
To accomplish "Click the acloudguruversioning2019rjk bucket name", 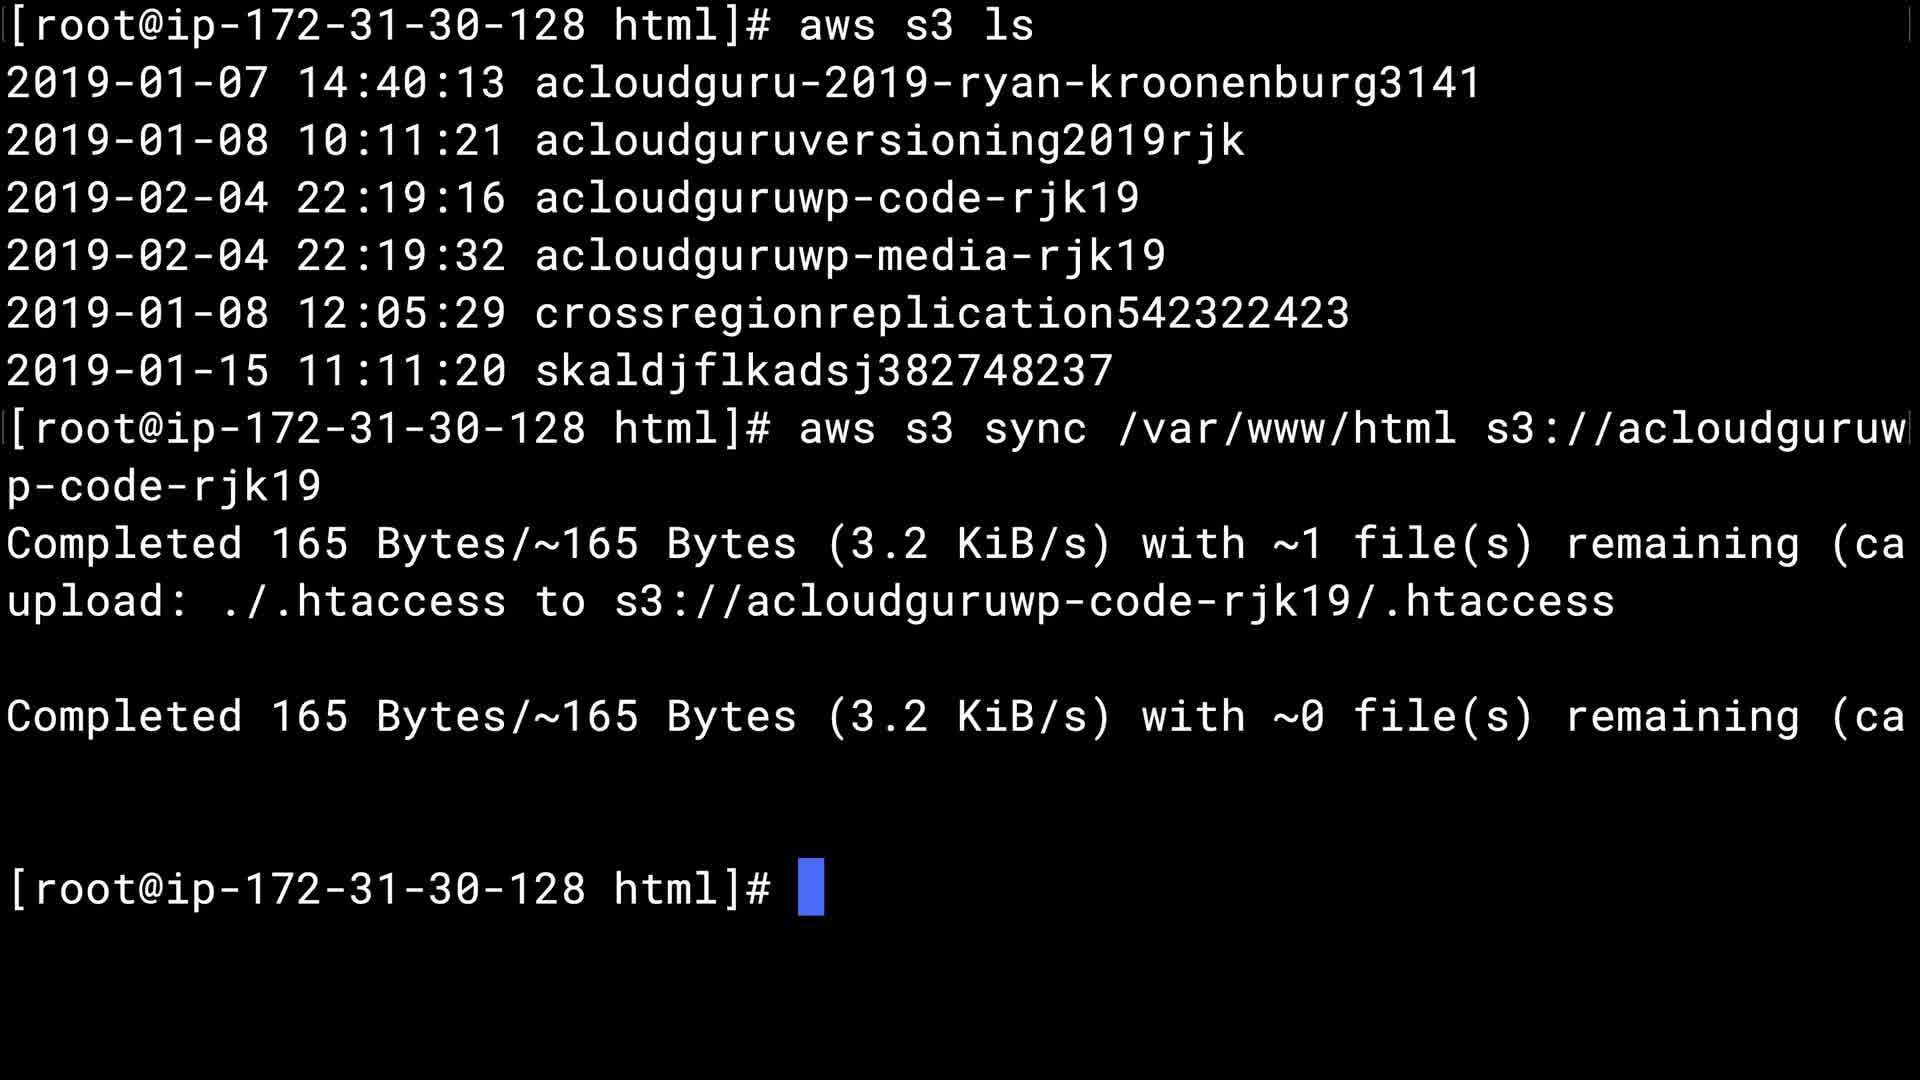I will [x=889, y=141].
